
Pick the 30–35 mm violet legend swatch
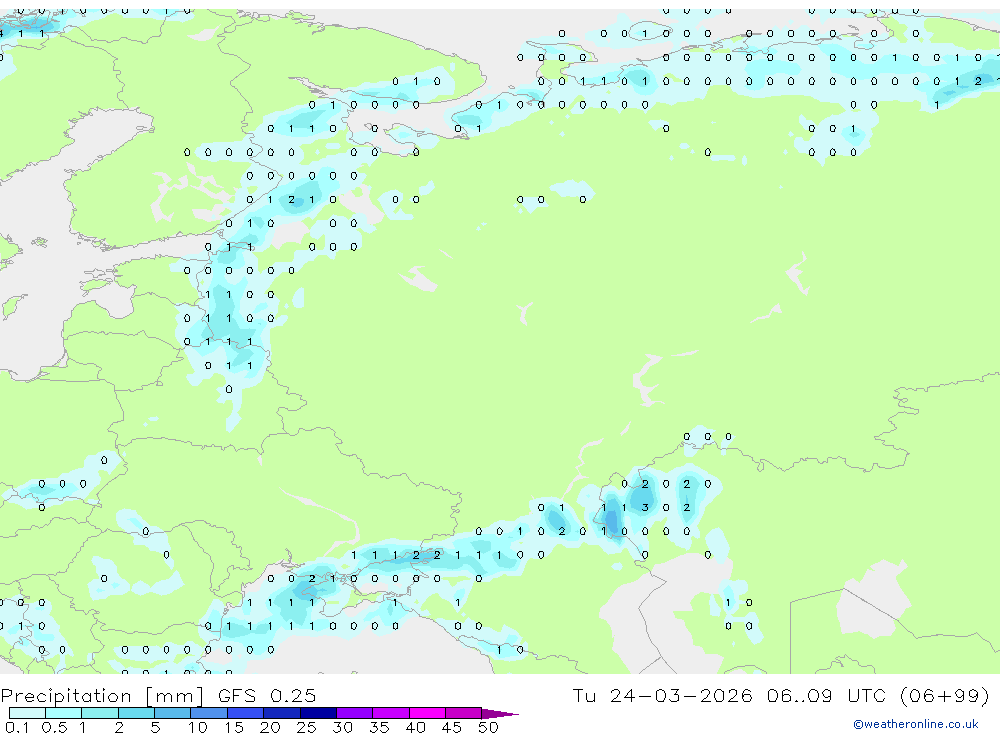click(355, 713)
